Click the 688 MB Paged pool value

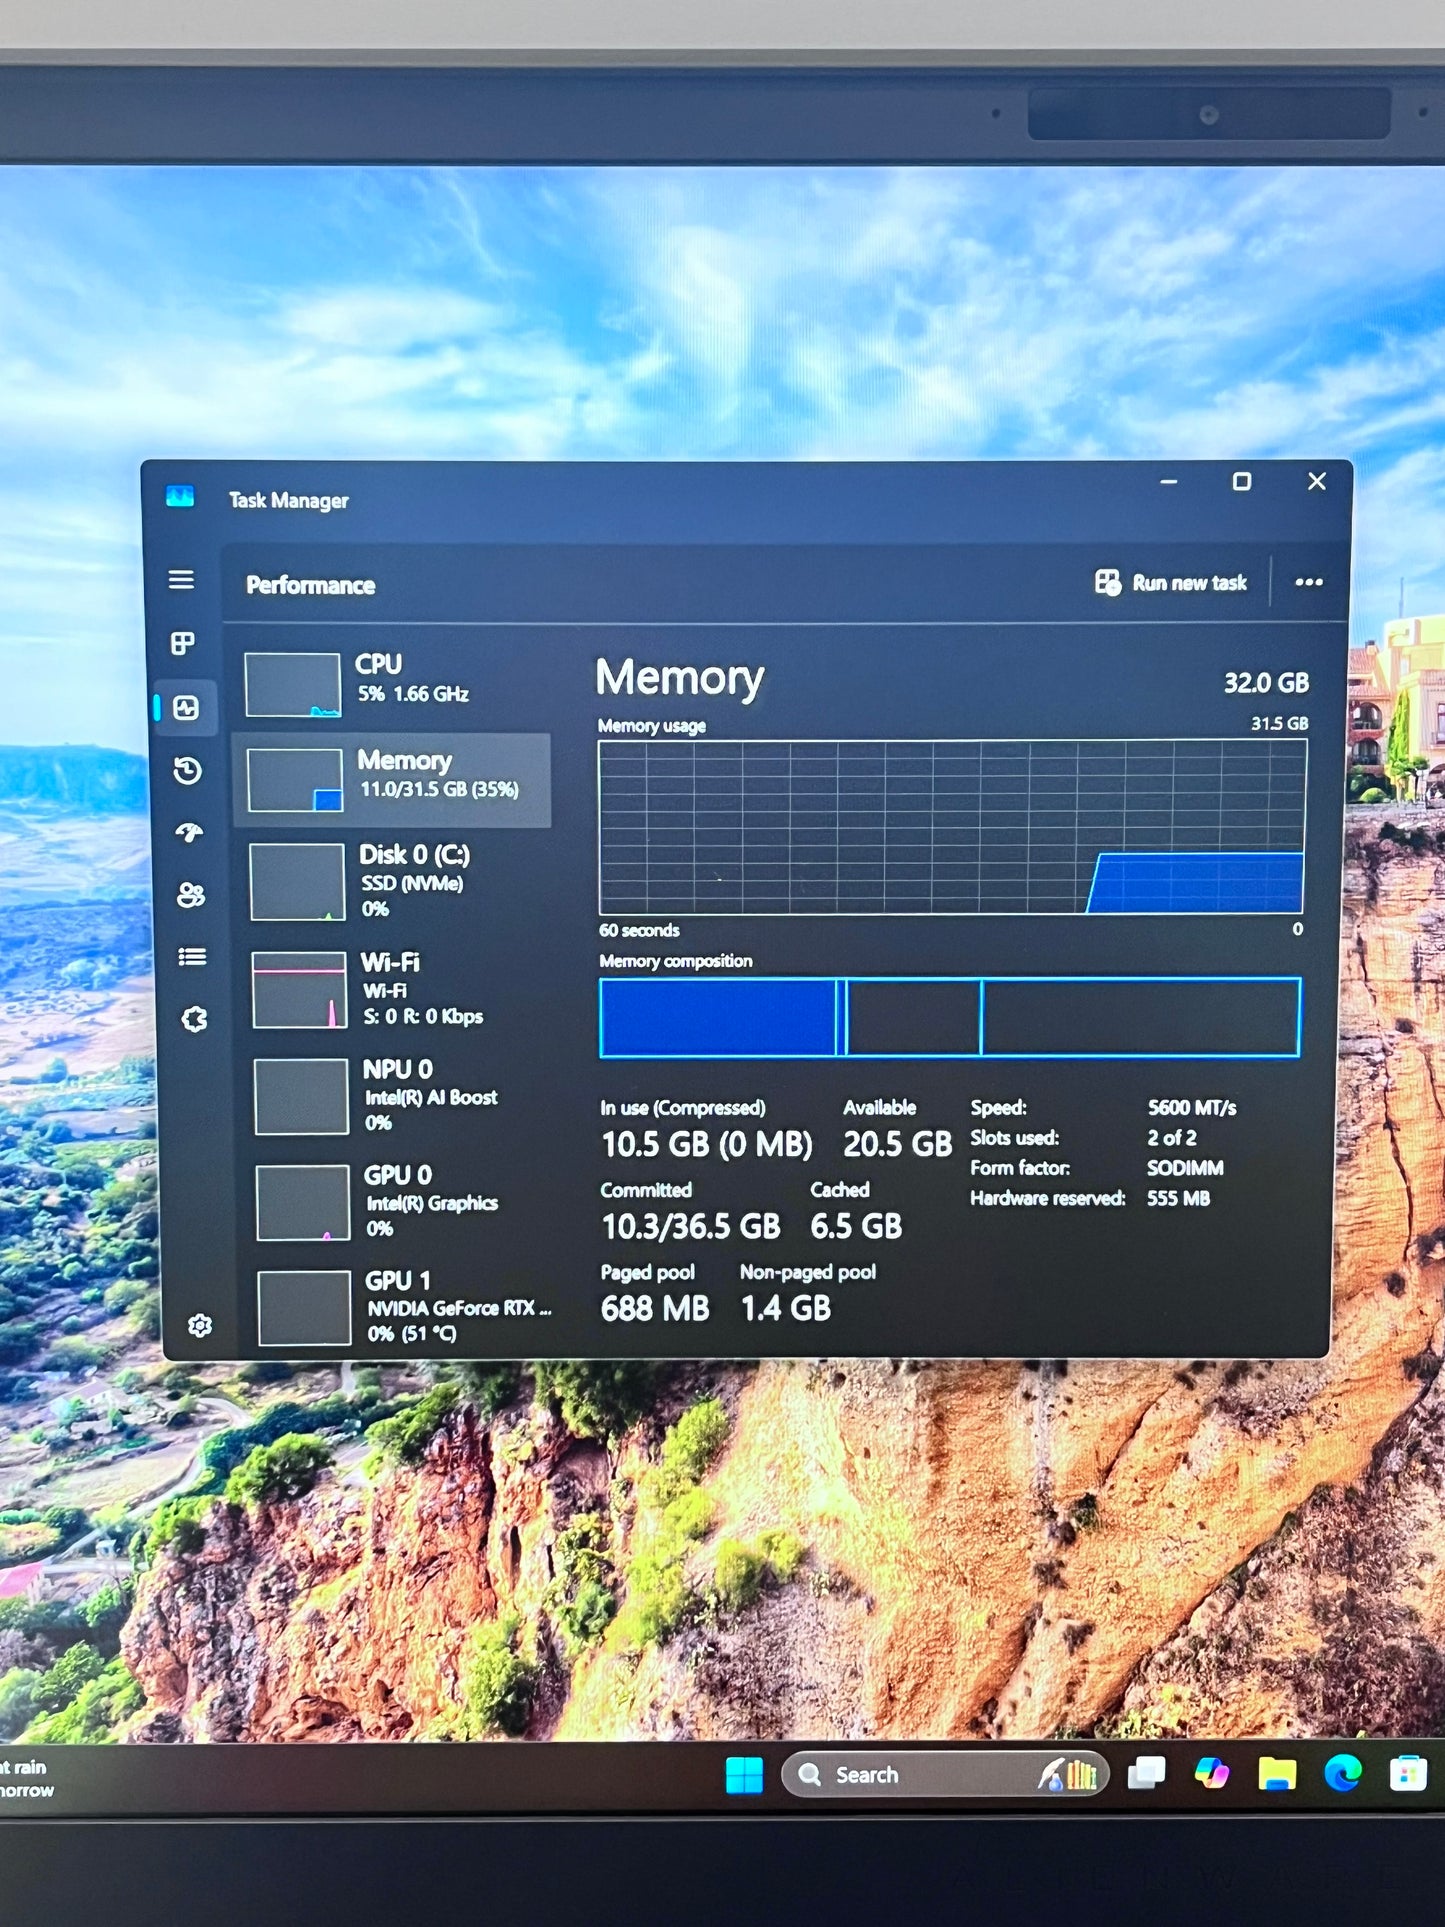click(655, 1308)
